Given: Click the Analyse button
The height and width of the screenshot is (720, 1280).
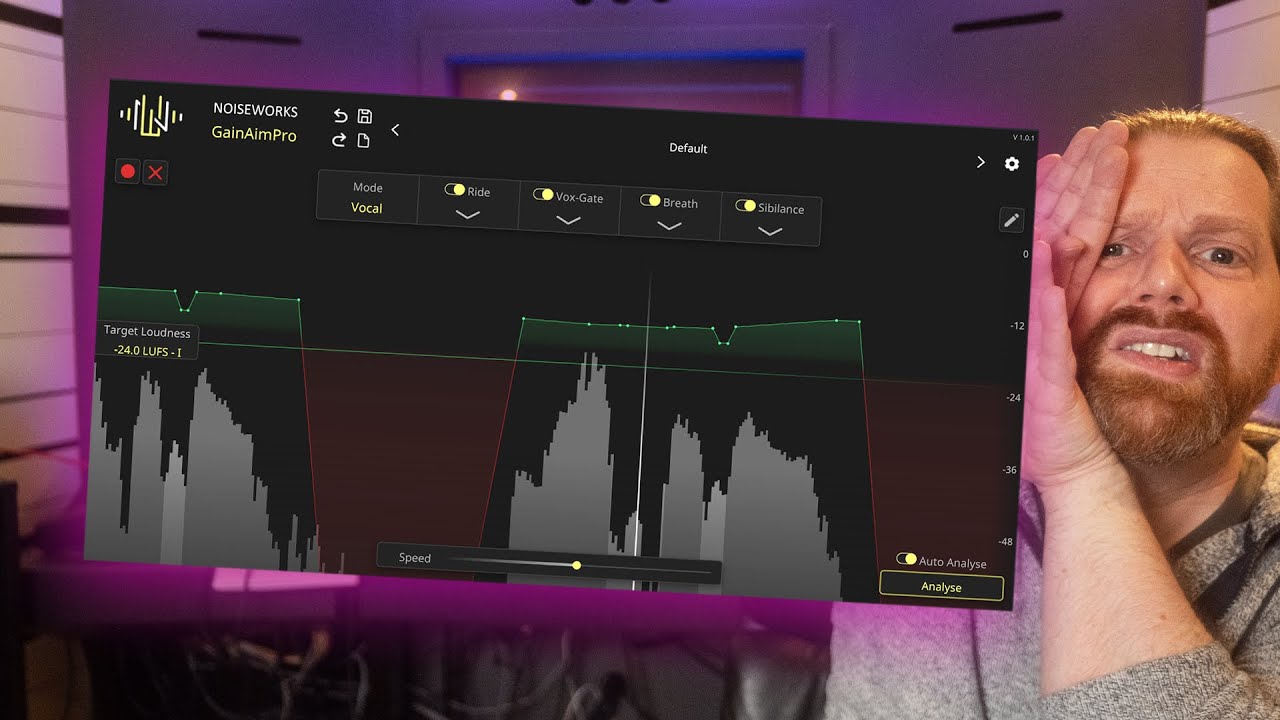Looking at the screenshot, I should click(x=941, y=586).
